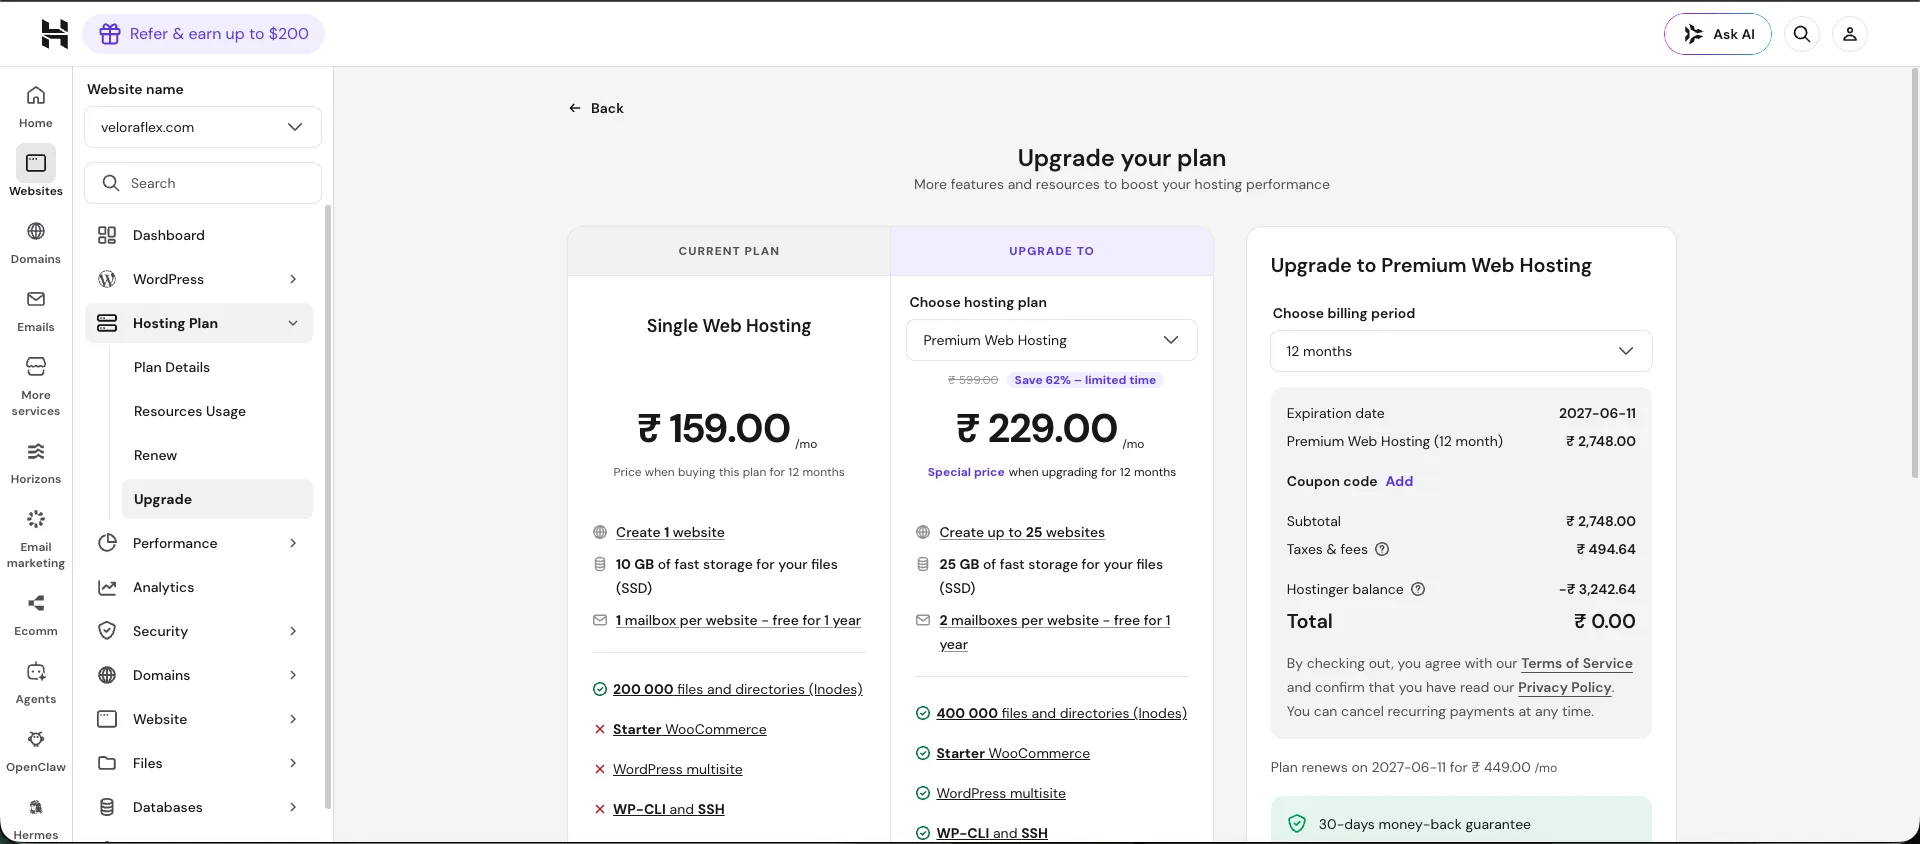This screenshot has height=844, width=1920.
Task: Open Plan Details submenu item
Action: click(217, 367)
